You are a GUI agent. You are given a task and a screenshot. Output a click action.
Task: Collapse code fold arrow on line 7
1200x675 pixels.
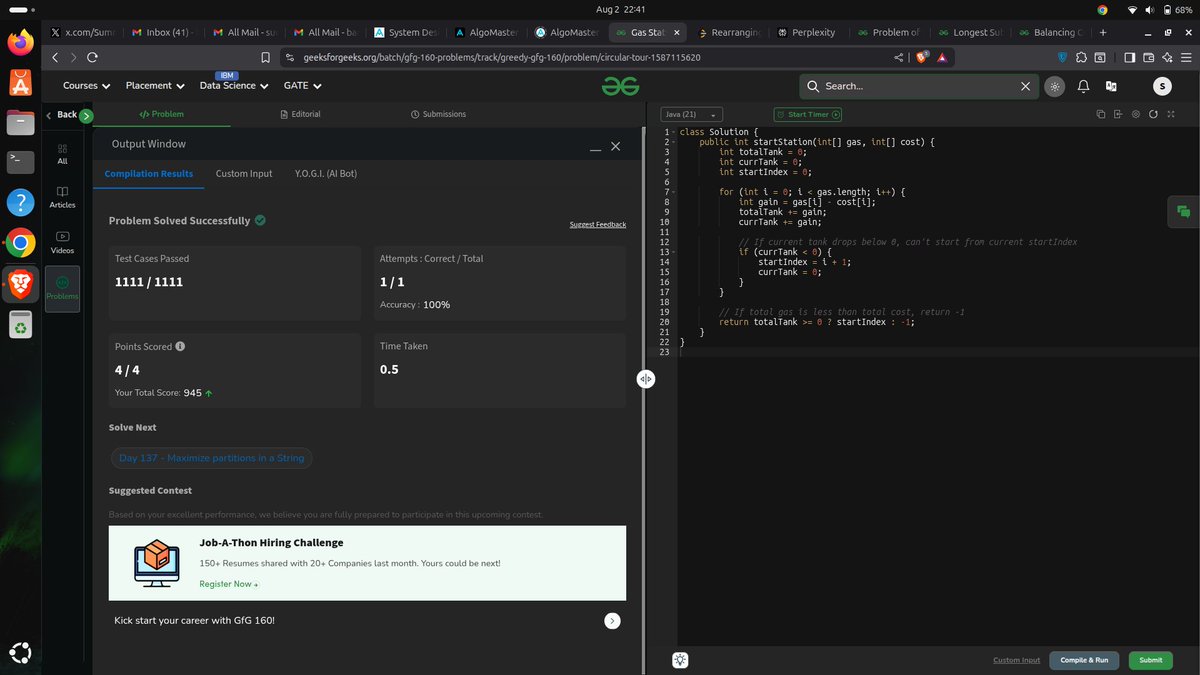(674, 192)
